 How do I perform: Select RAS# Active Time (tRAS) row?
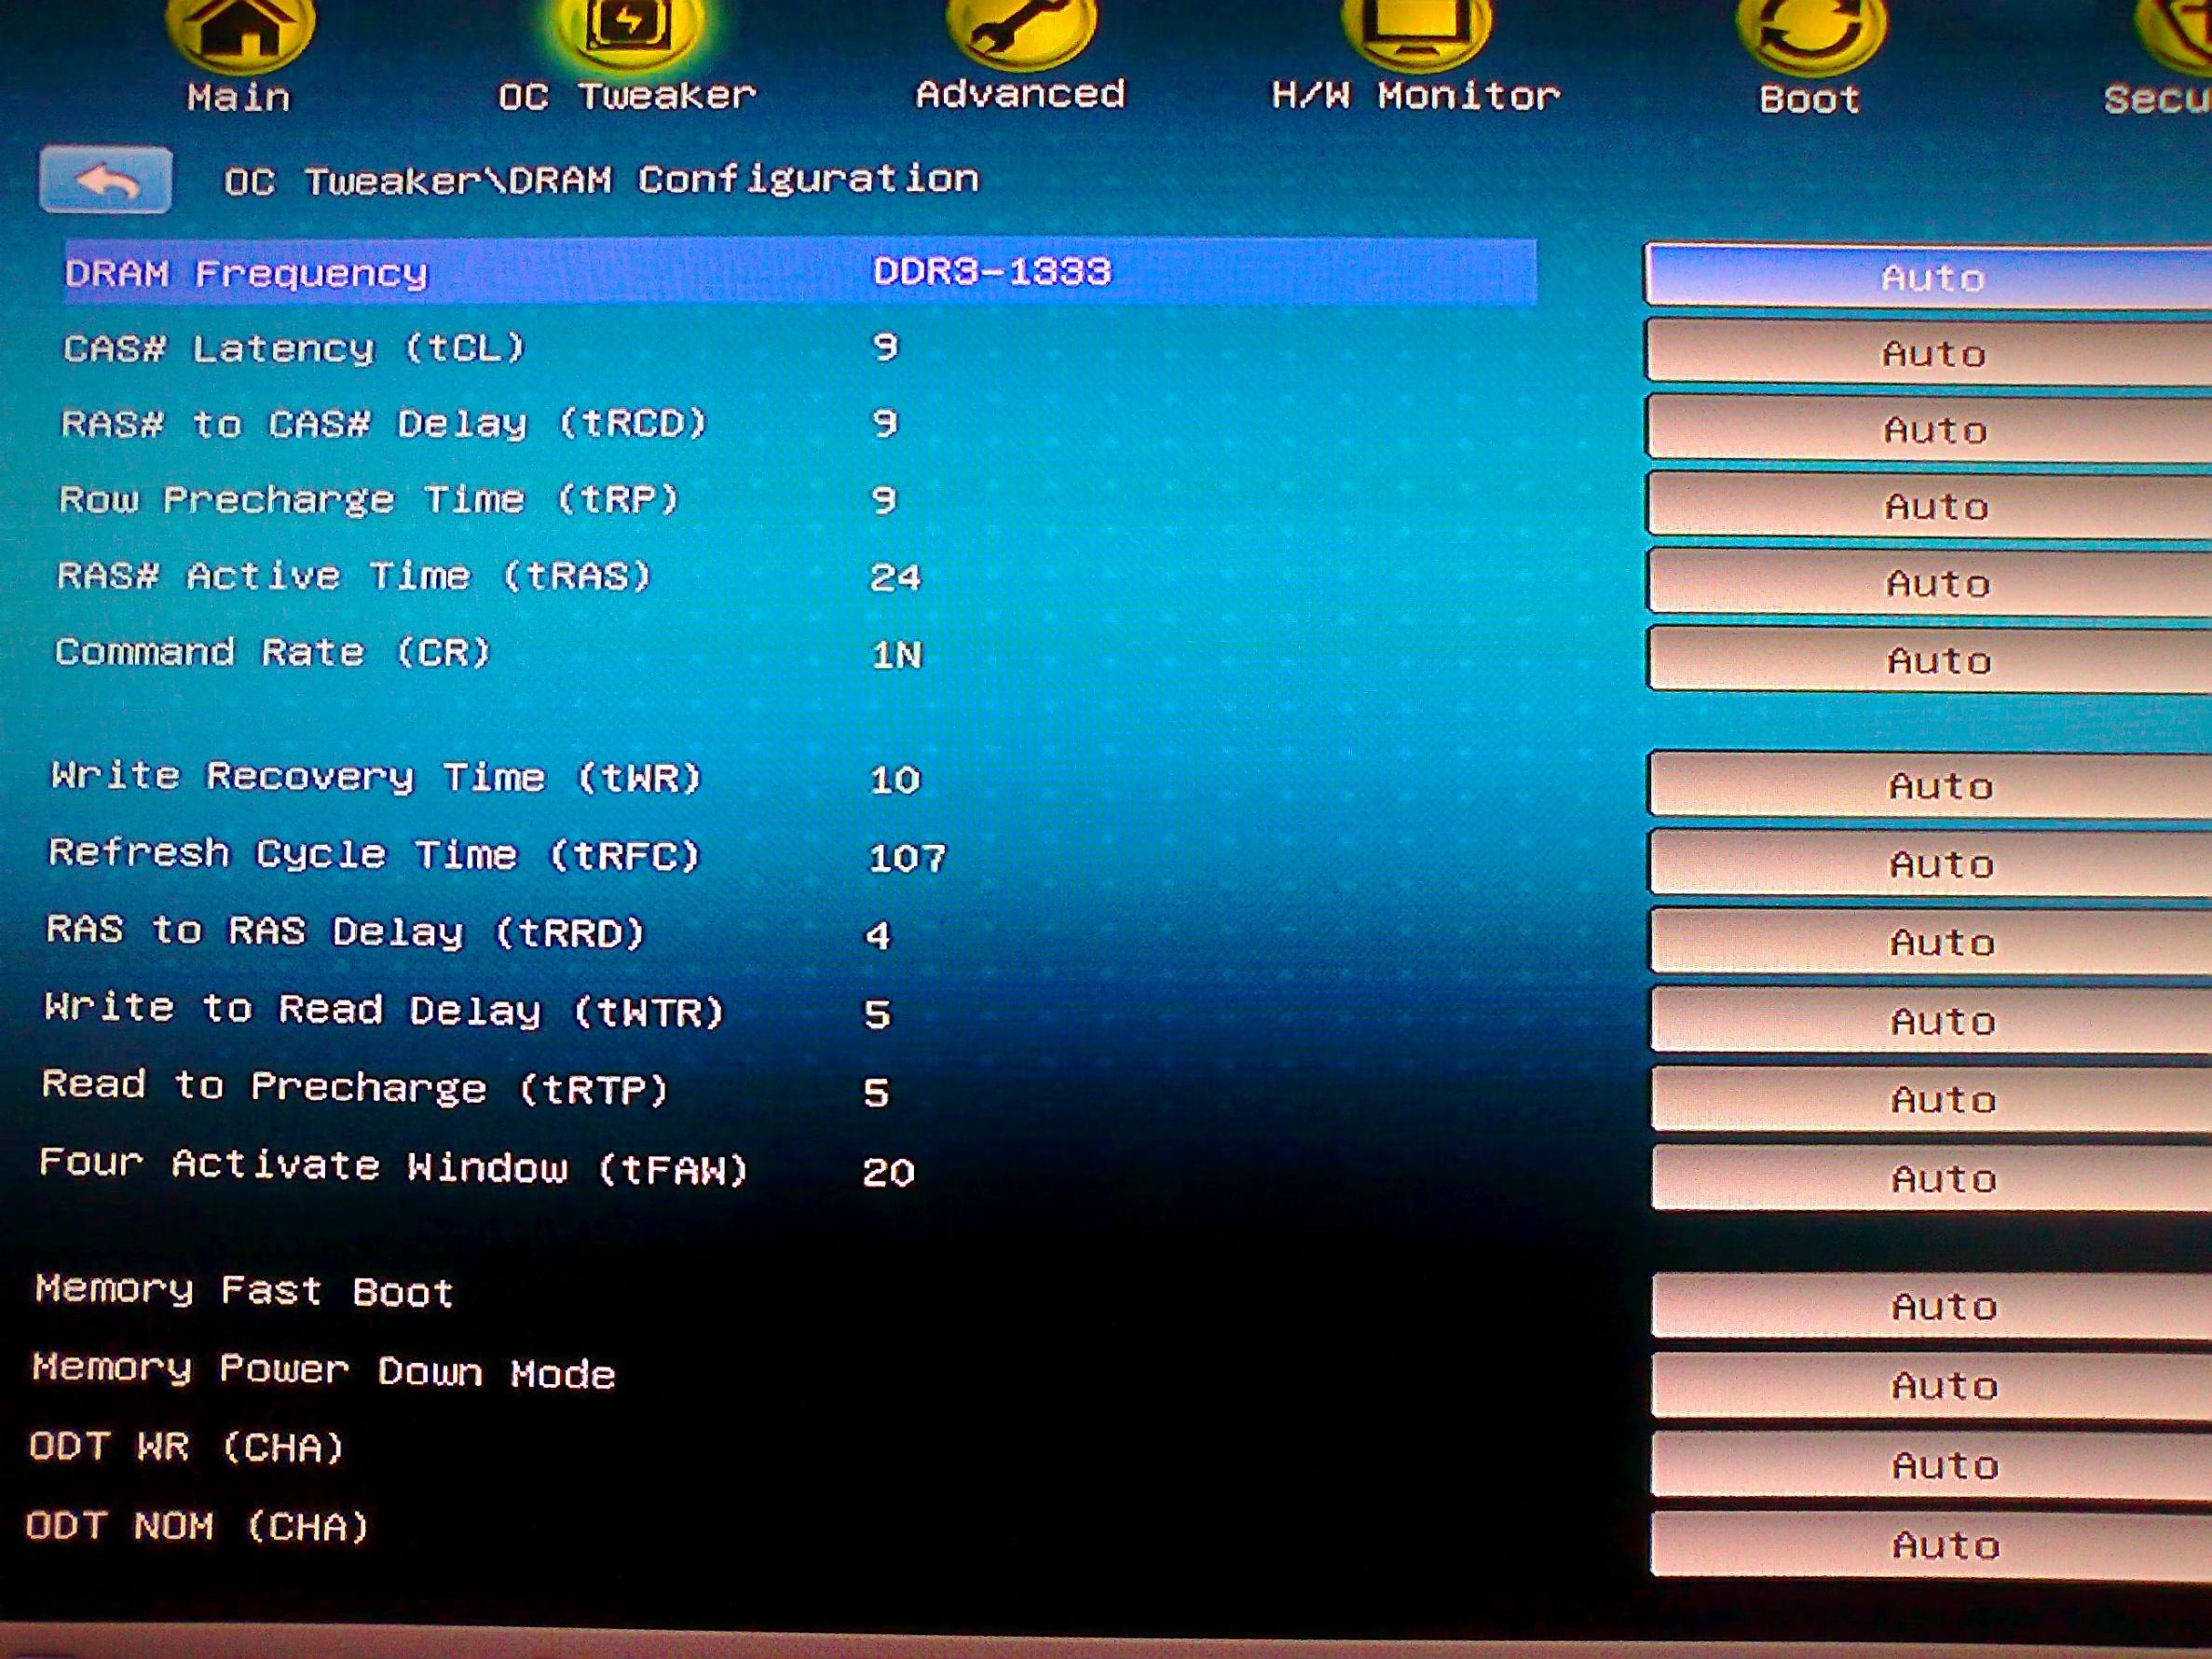coord(353,576)
